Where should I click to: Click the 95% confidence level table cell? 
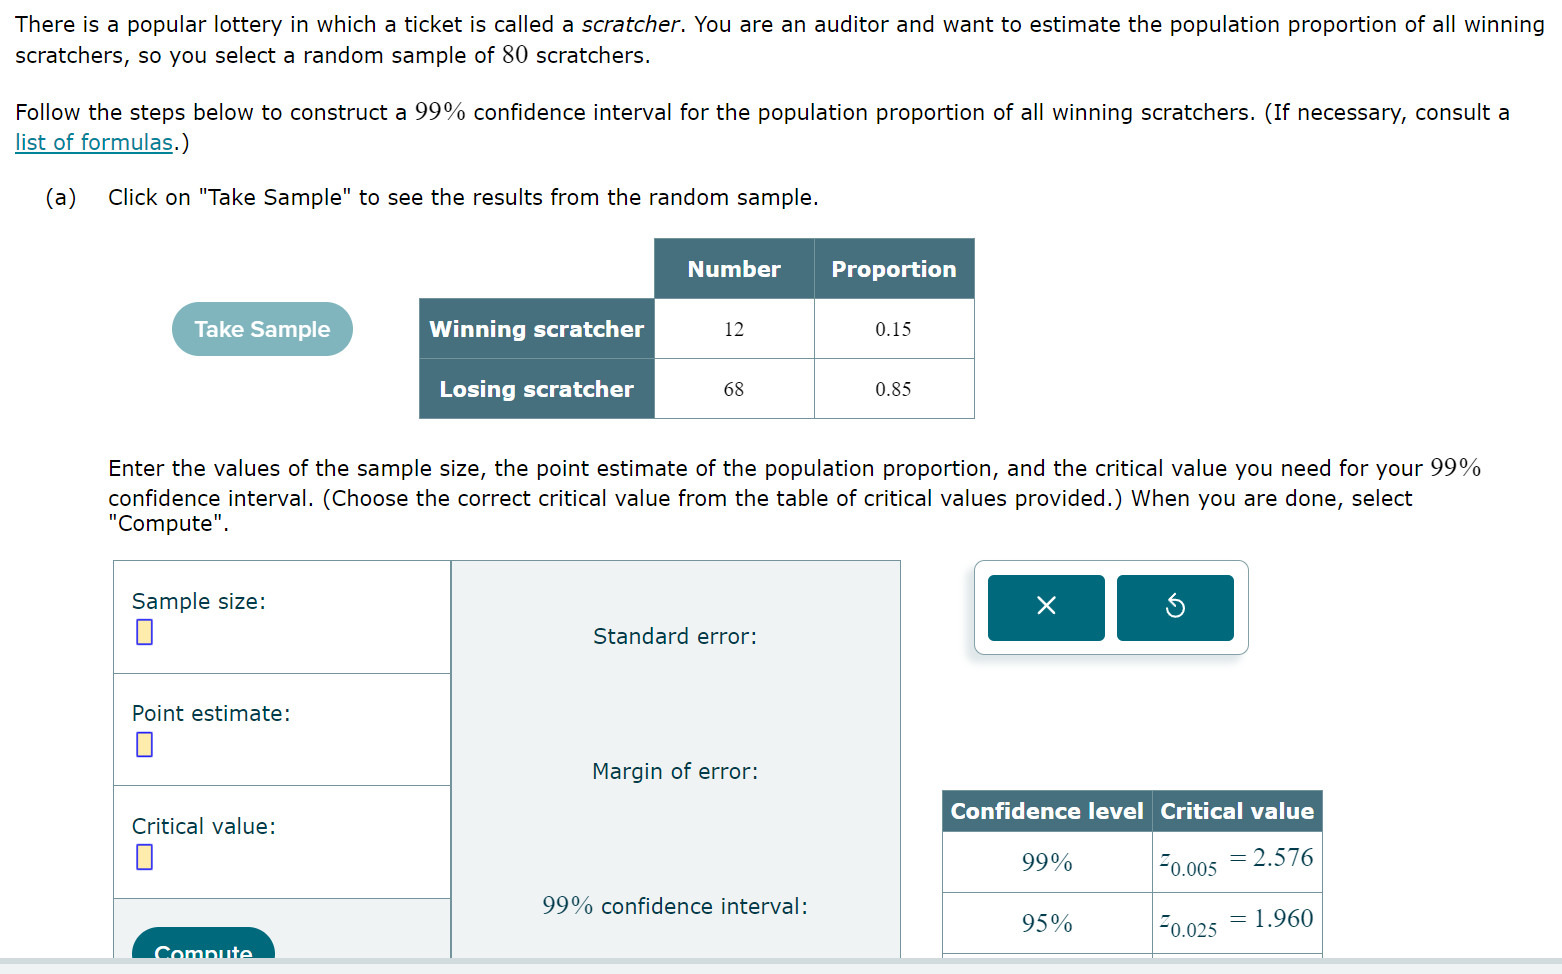pyautogui.click(x=1046, y=922)
